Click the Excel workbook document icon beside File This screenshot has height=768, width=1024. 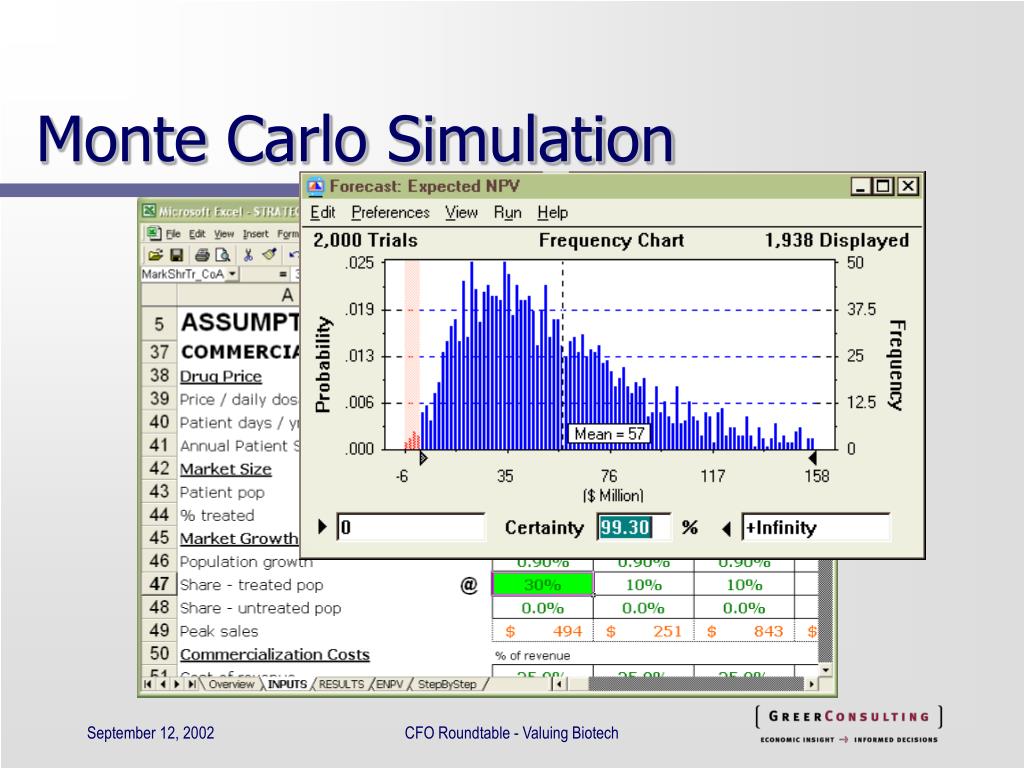pos(153,233)
